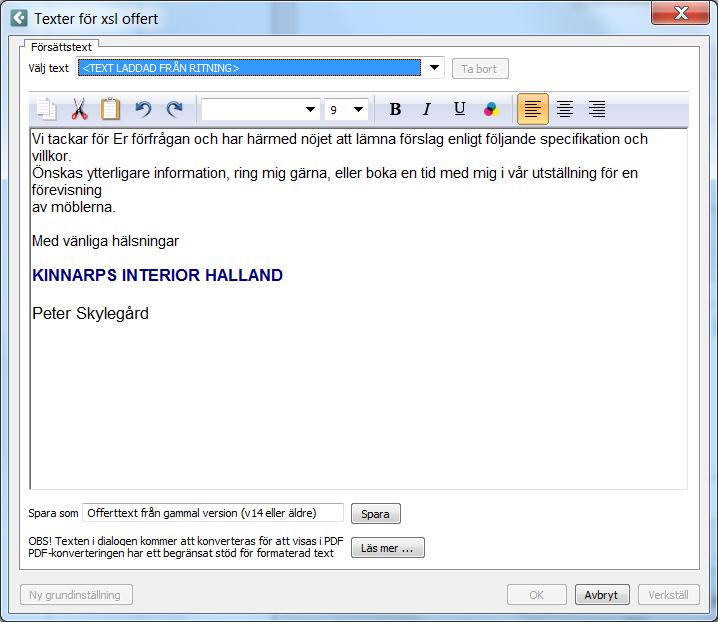This screenshot has height=622, width=718.
Task: Apply changes with Verkställ
Action: pyautogui.click(x=669, y=595)
